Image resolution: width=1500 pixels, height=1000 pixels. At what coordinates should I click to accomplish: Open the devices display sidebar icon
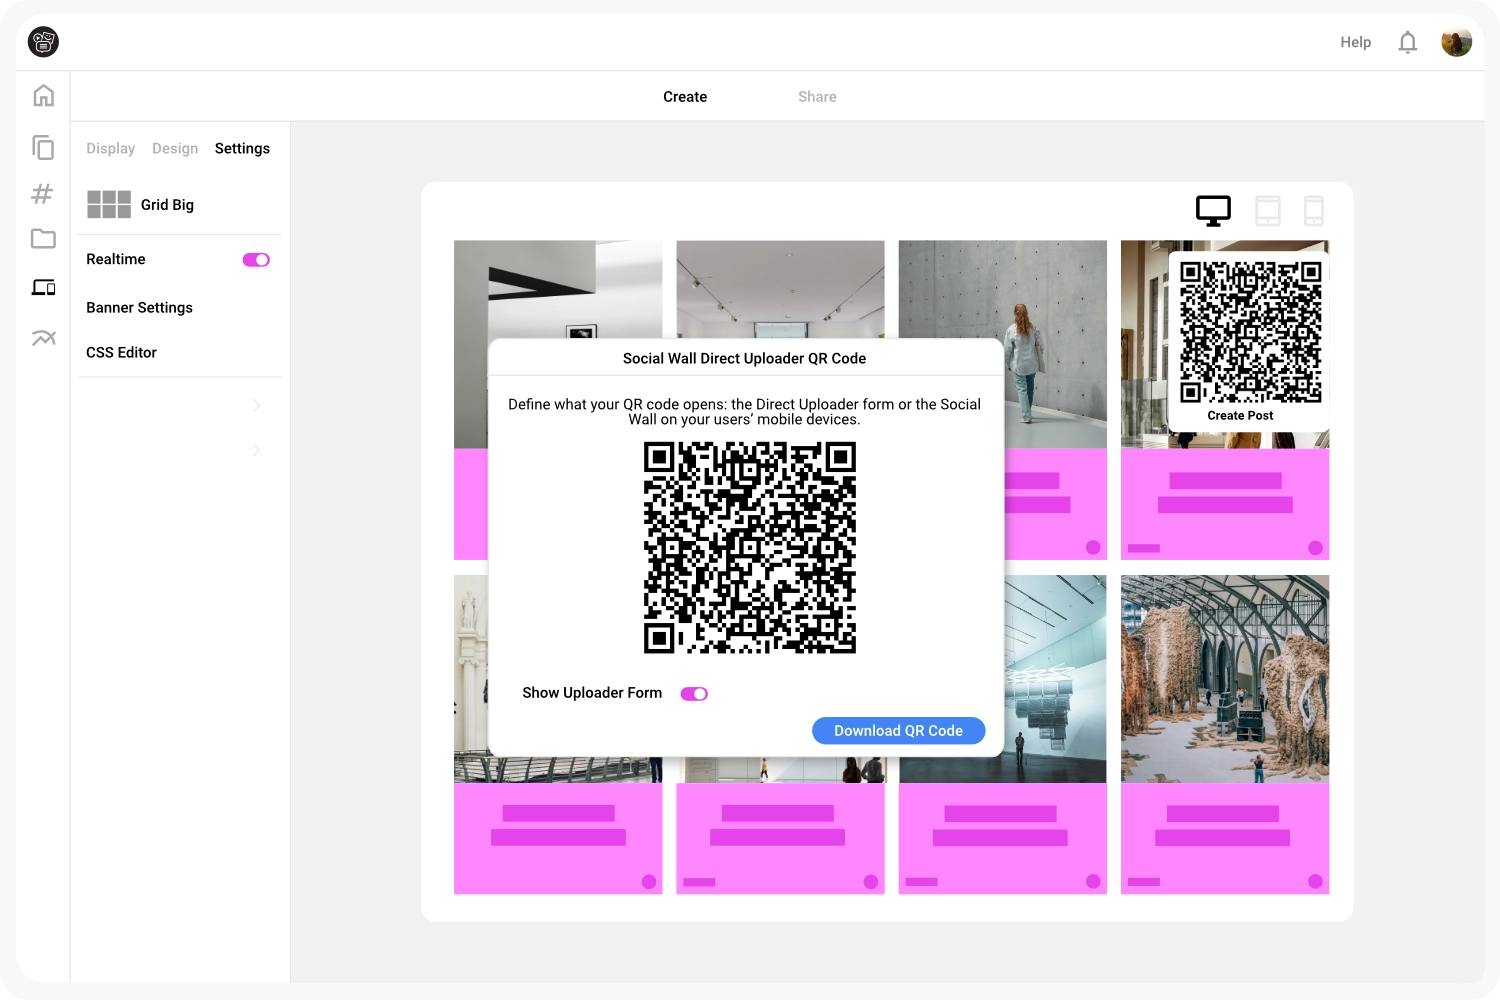[x=43, y=288]
